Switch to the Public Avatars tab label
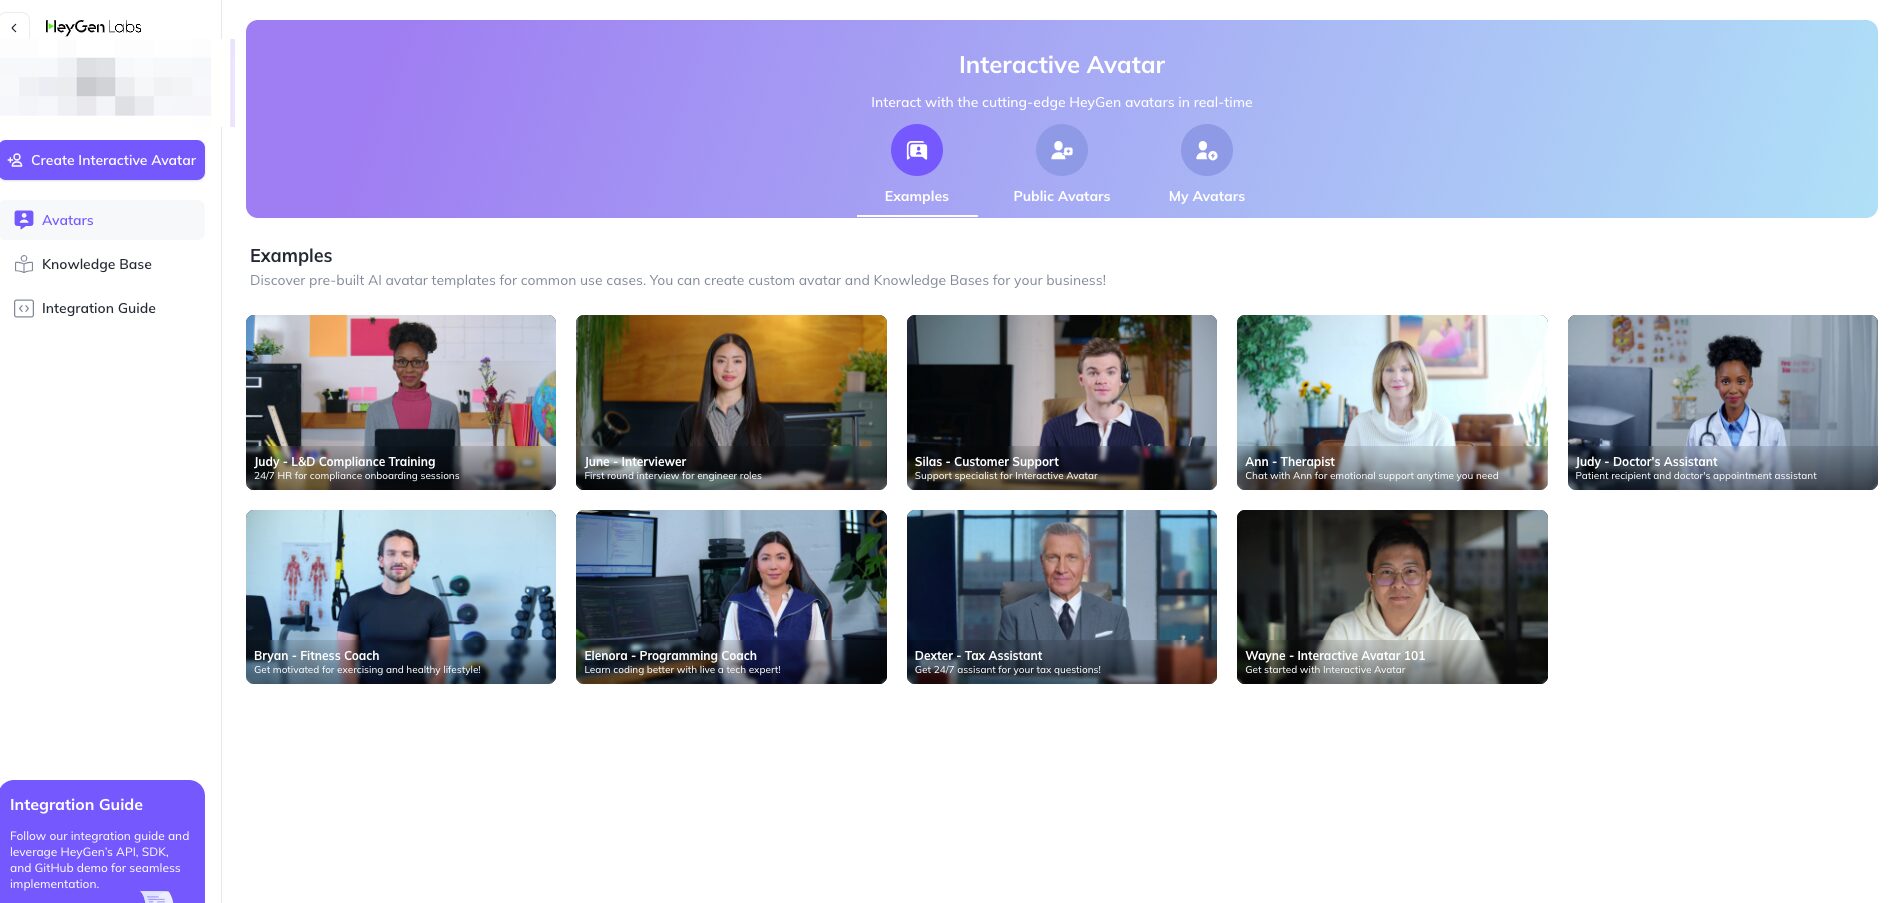Screen dimensions: 1899x903 point(1061,196)
